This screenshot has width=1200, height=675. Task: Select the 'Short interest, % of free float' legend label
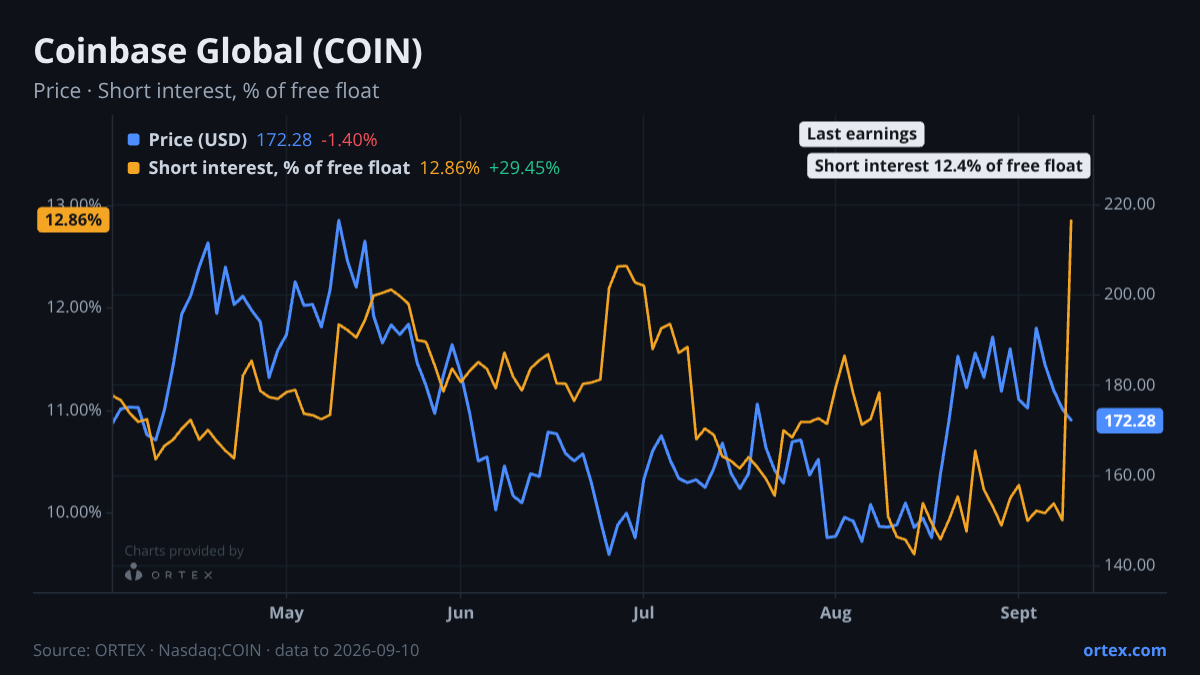279,168
